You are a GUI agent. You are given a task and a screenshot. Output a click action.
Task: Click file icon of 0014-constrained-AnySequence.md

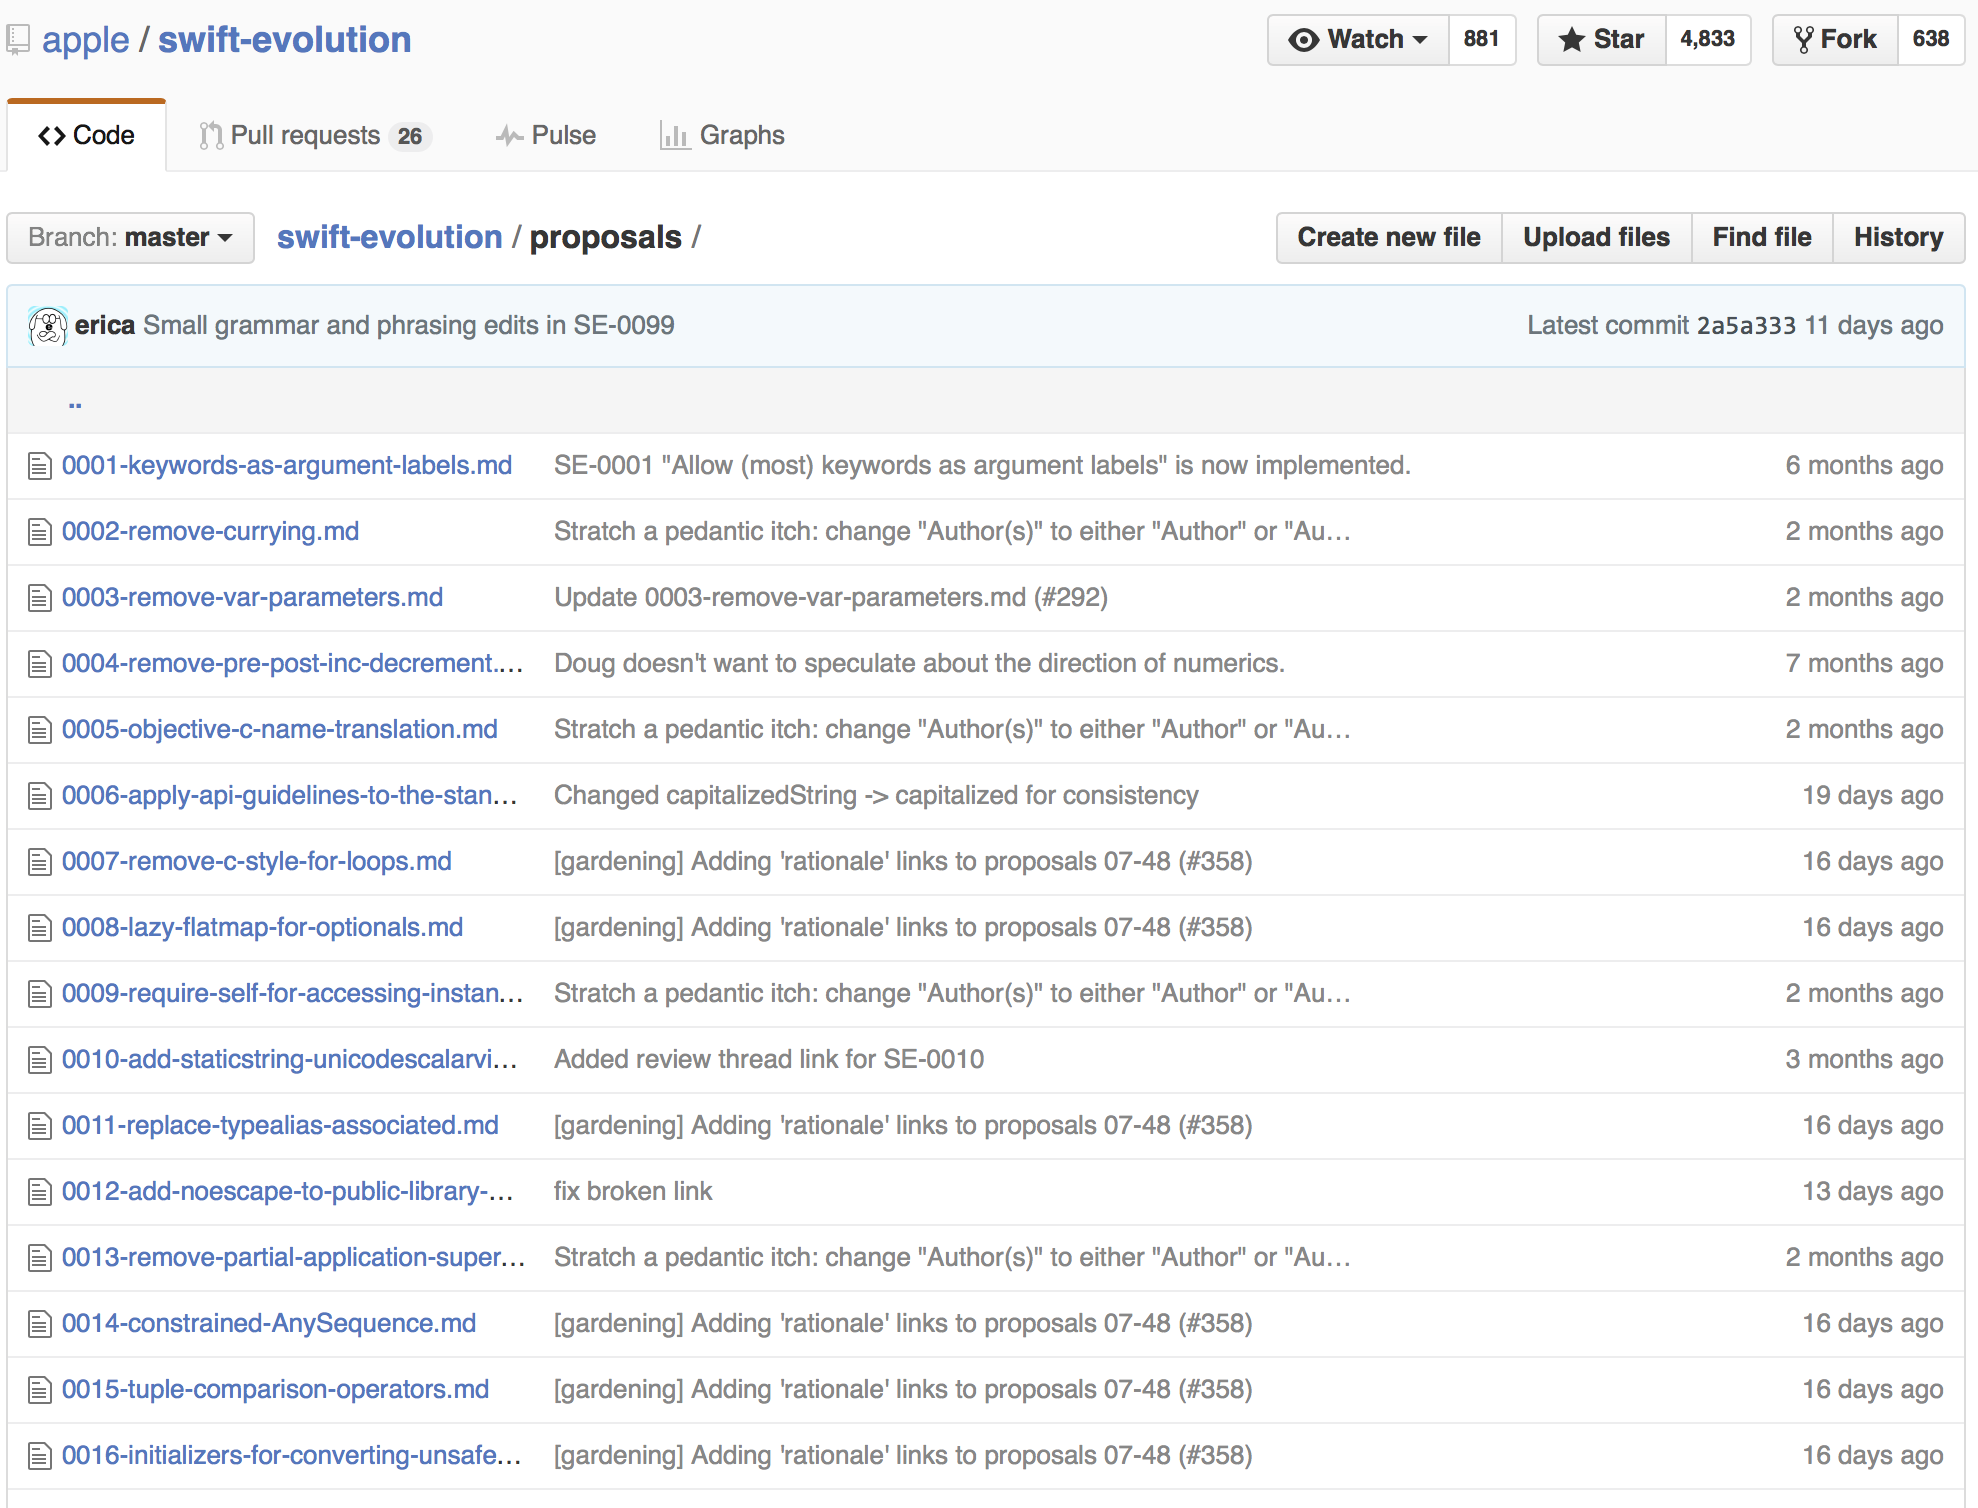pos(40,1324)
